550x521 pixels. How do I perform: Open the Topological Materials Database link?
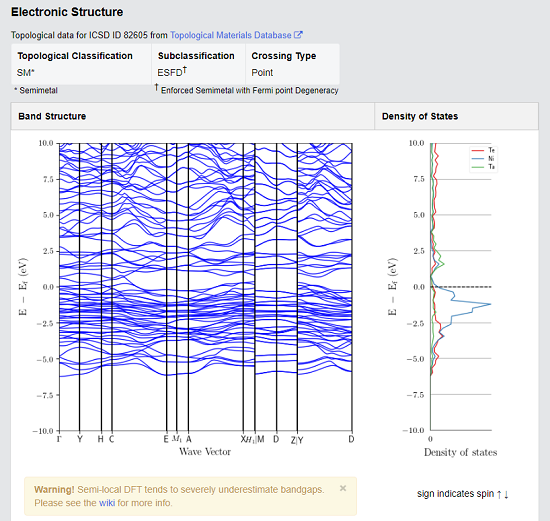click(x=230, y=35)
